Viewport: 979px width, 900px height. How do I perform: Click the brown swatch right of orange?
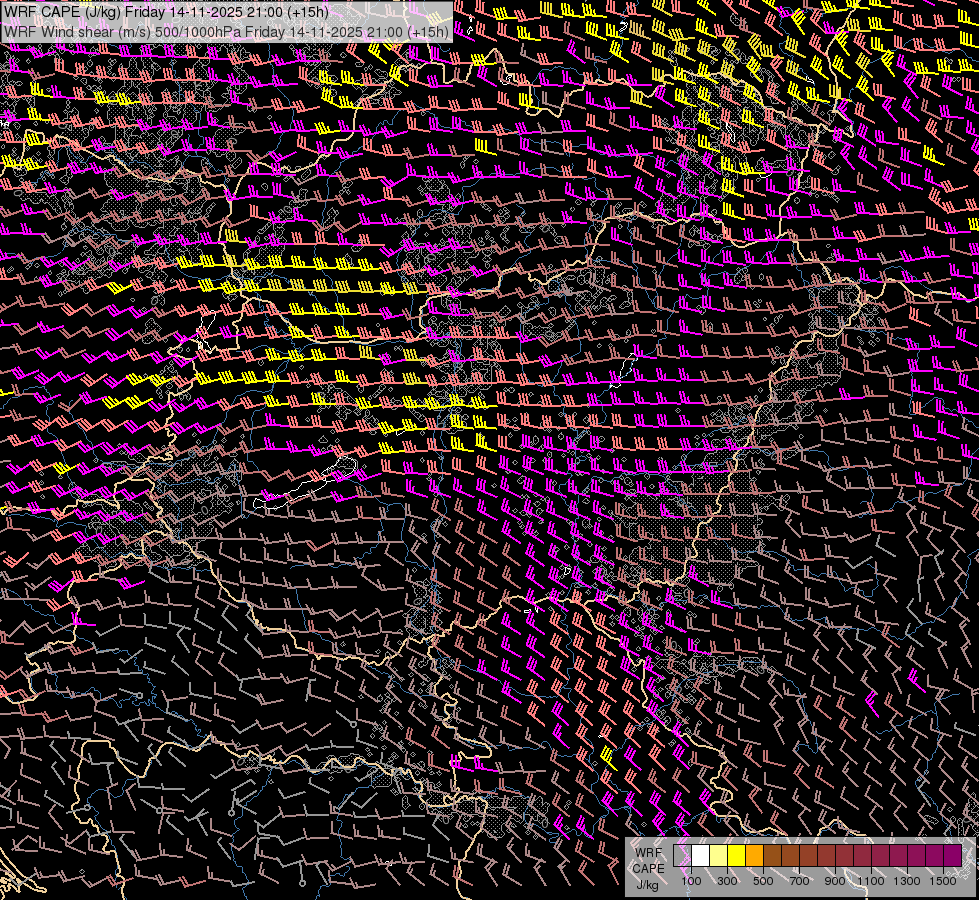773,856
